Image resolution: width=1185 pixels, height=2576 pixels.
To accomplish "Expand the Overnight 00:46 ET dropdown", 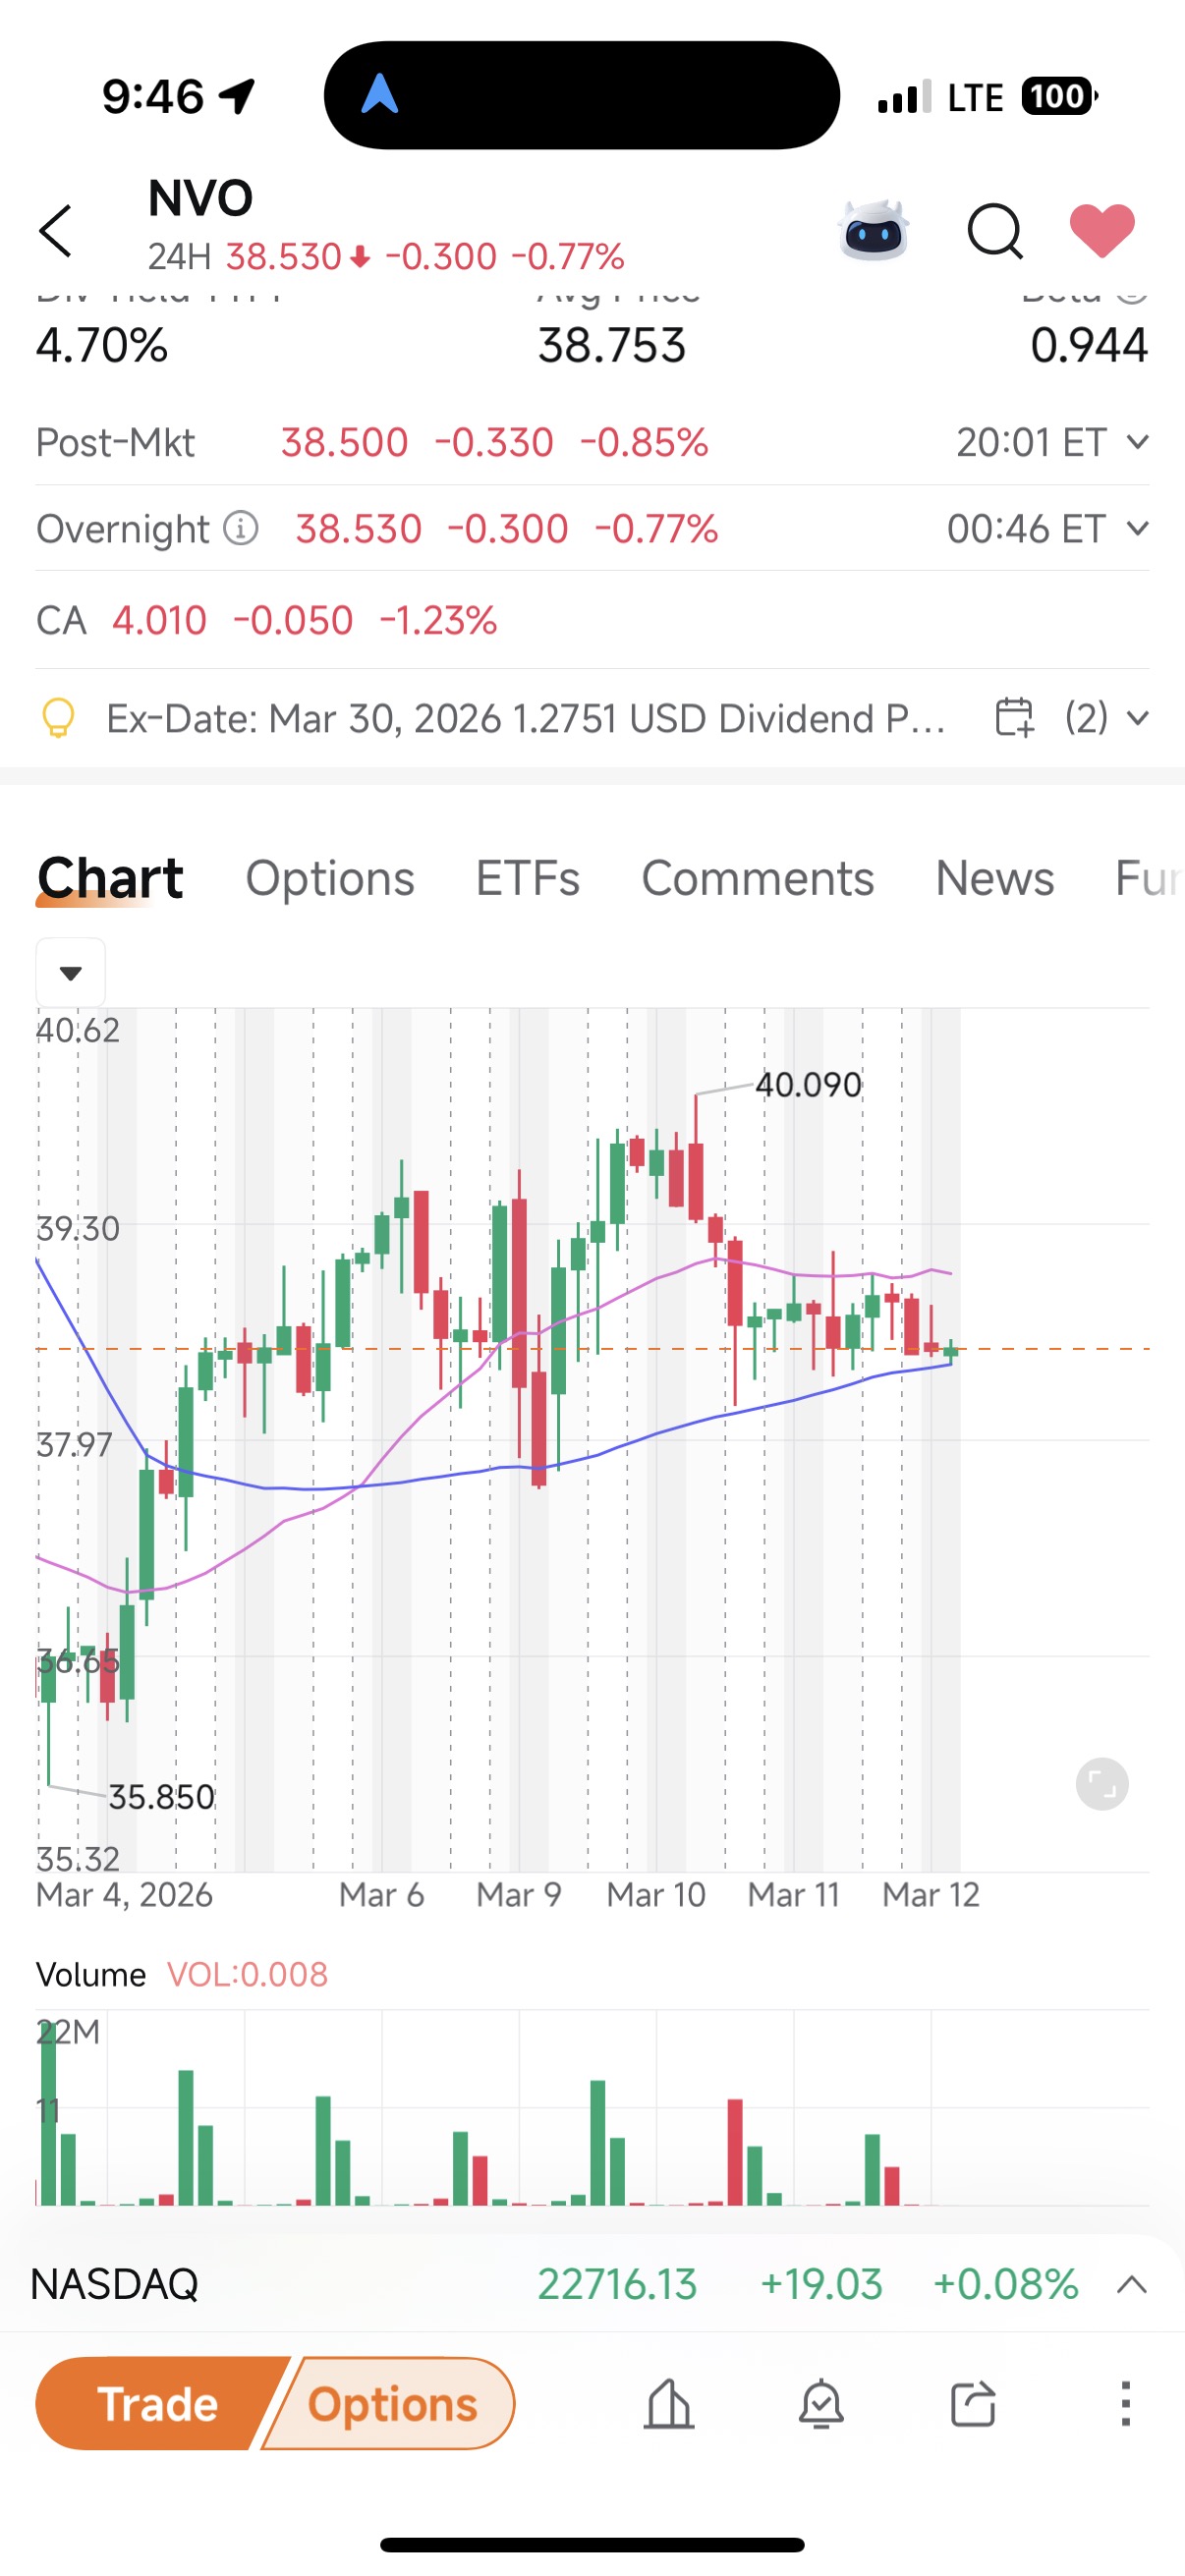I will [x=1137, y=527].
